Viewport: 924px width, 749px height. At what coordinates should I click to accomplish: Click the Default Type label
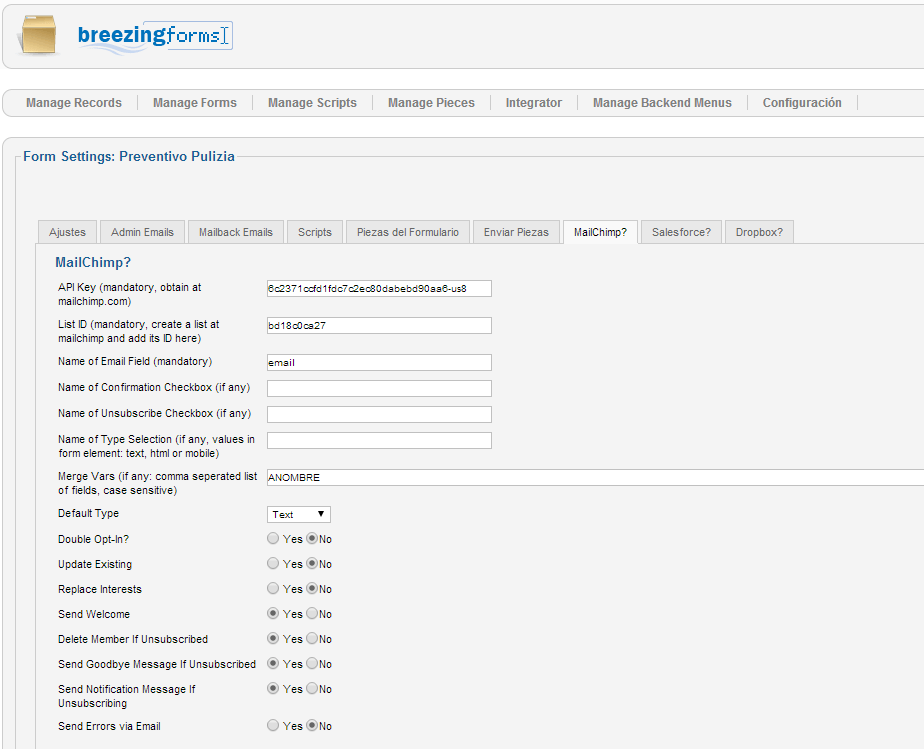click(88, 513)
